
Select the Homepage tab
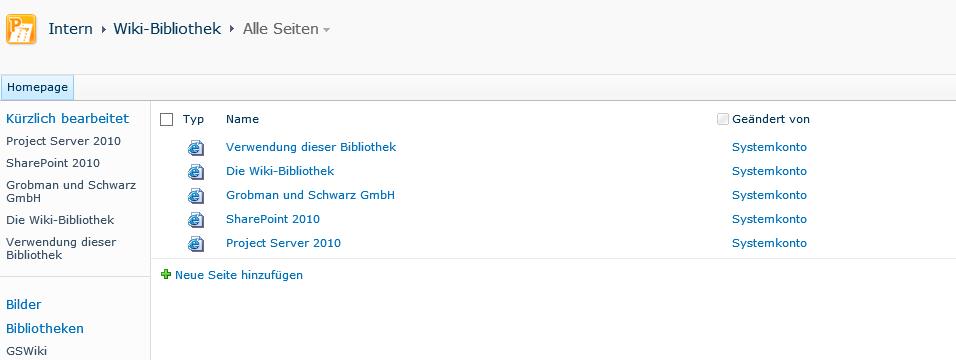click(37, 87)
